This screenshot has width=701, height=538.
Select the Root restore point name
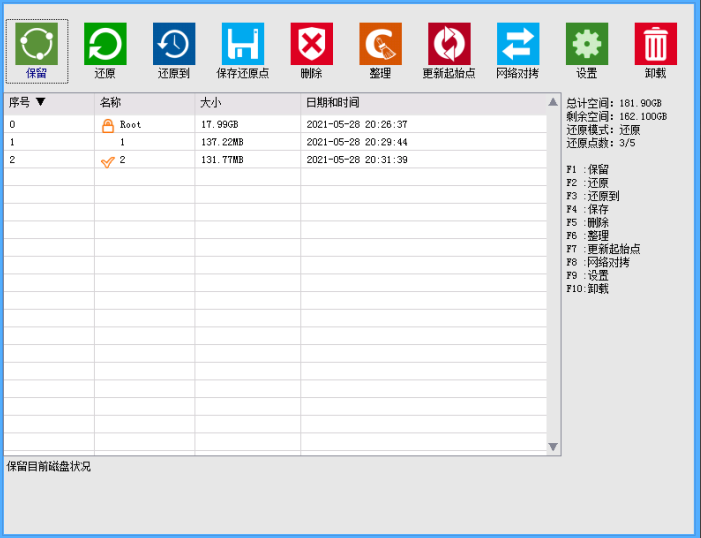pos(131,125)
